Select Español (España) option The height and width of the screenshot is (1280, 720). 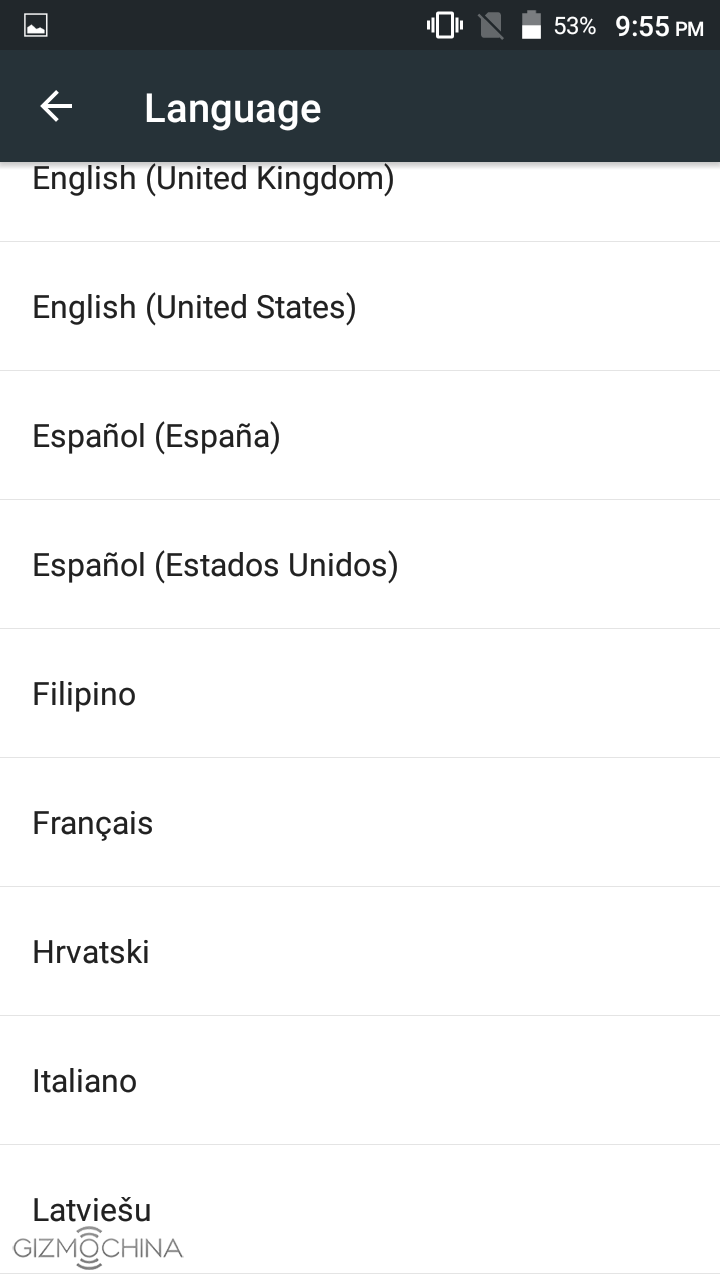point(156,436)
